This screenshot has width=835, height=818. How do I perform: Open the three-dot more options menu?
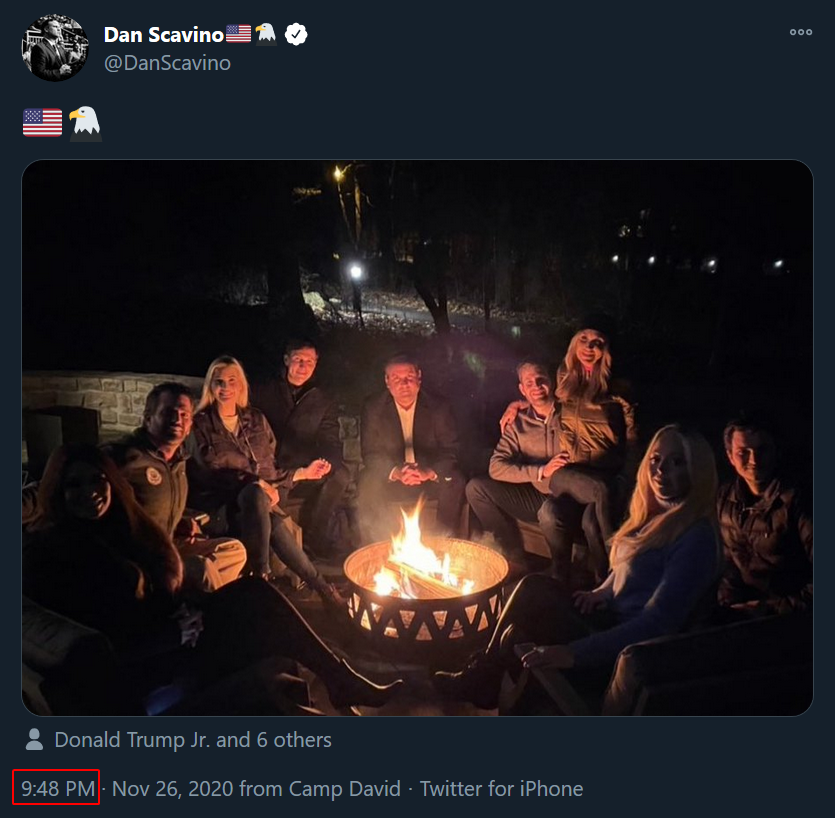pyautogui.click(x=800, y=32)
